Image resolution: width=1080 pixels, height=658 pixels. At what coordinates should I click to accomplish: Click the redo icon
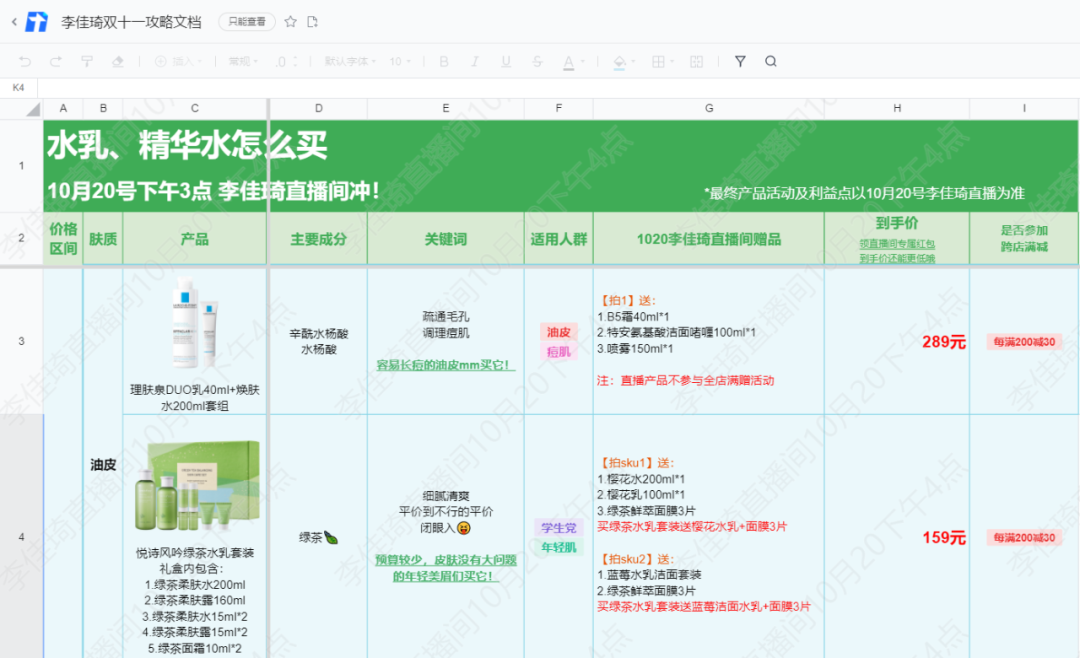56,62
